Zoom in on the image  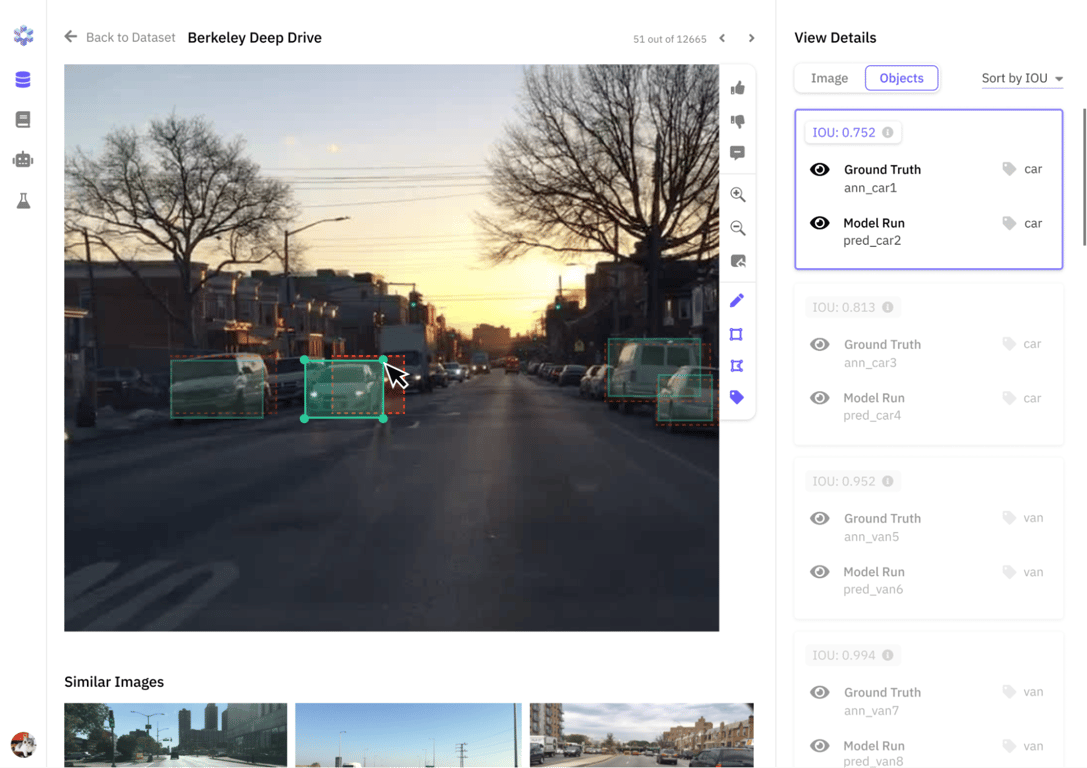[738, 195]
